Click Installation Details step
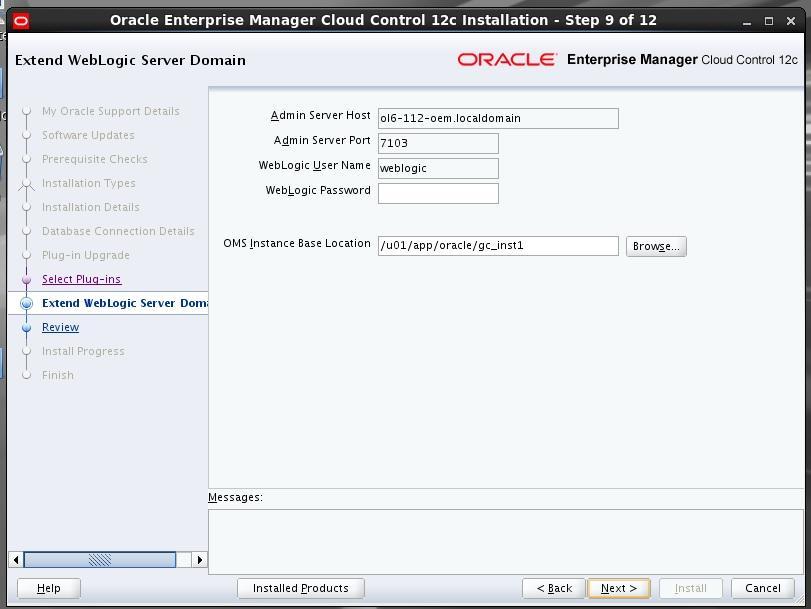Screen dimensions: 811x609 (x=91, y=207)
